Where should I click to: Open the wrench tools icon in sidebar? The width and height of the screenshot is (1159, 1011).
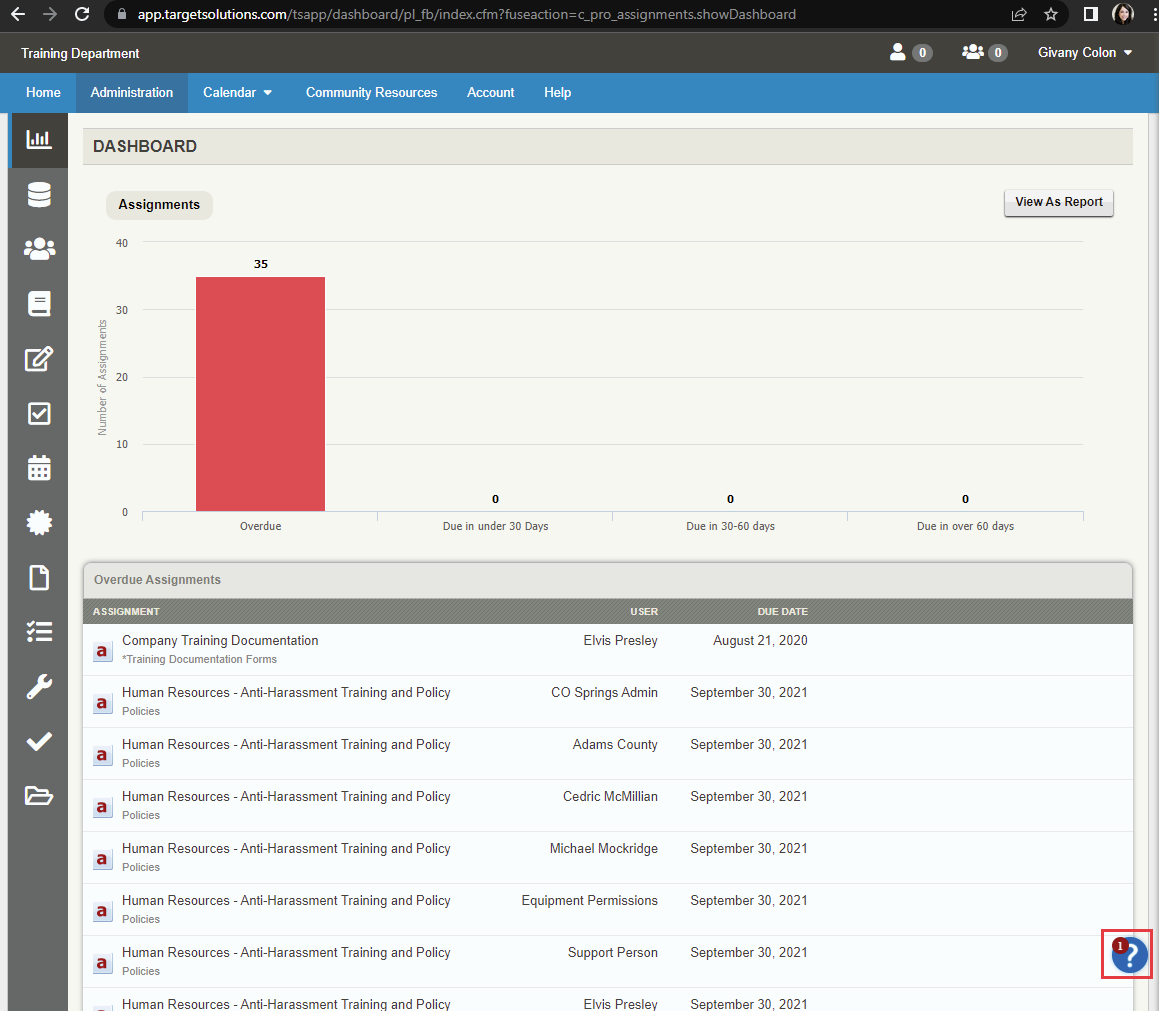click(x=38, y=686)
